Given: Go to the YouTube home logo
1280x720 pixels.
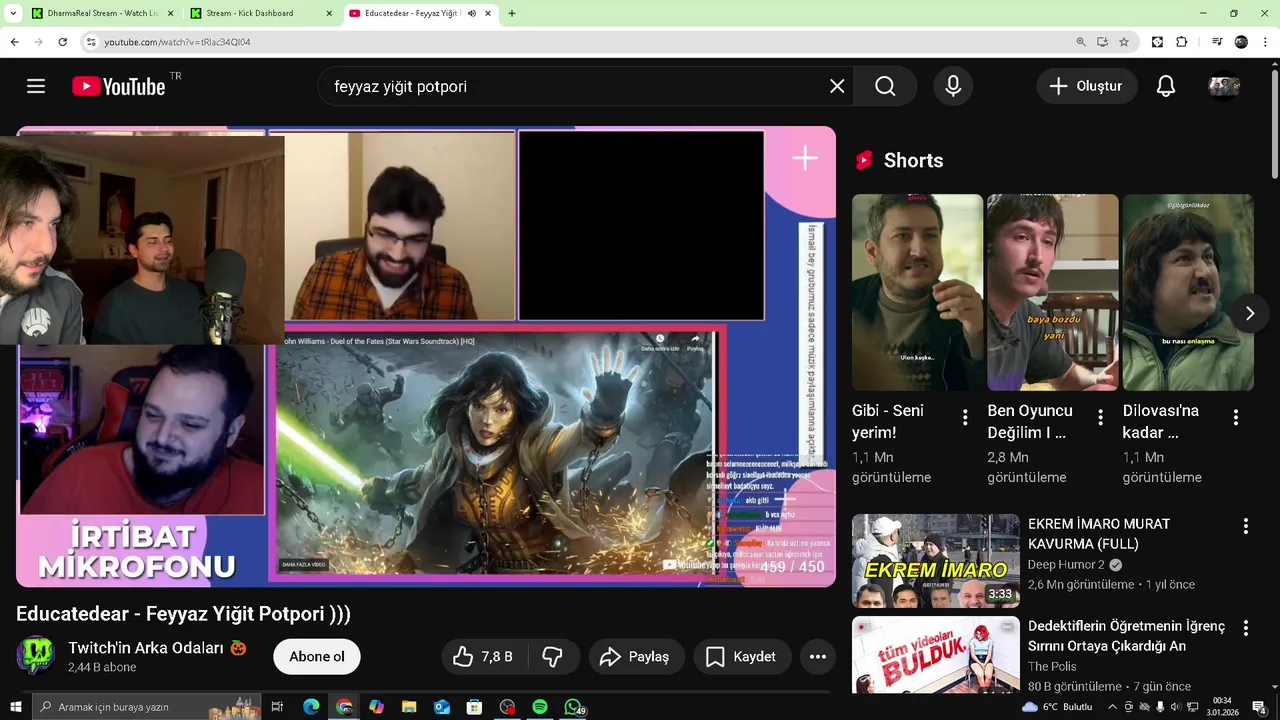Looking at the screenshot, I should (x=119, y=87).
